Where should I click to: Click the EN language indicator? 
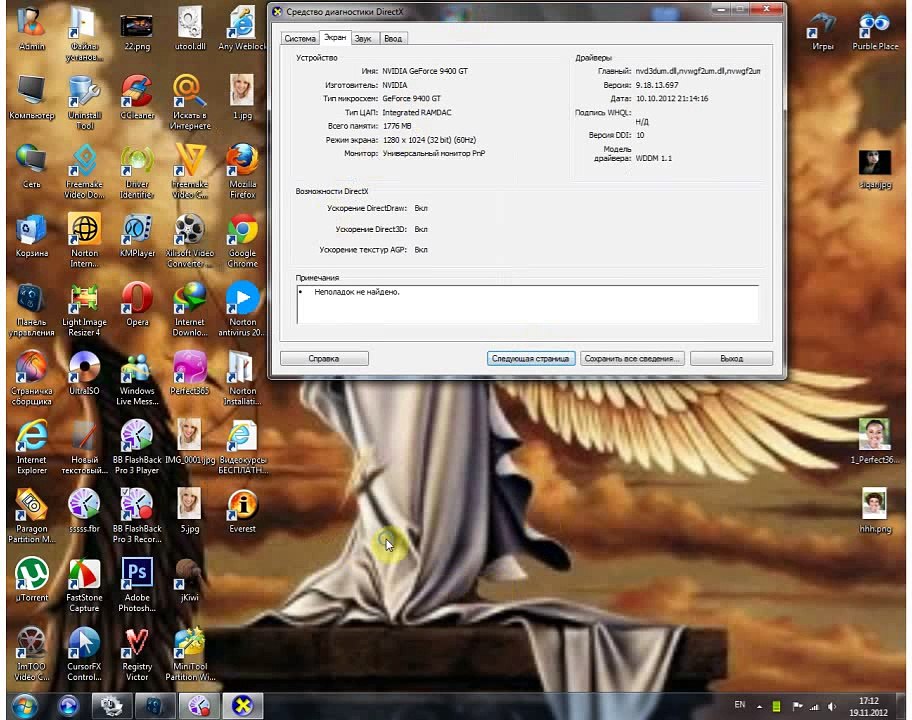pos(740,705)
